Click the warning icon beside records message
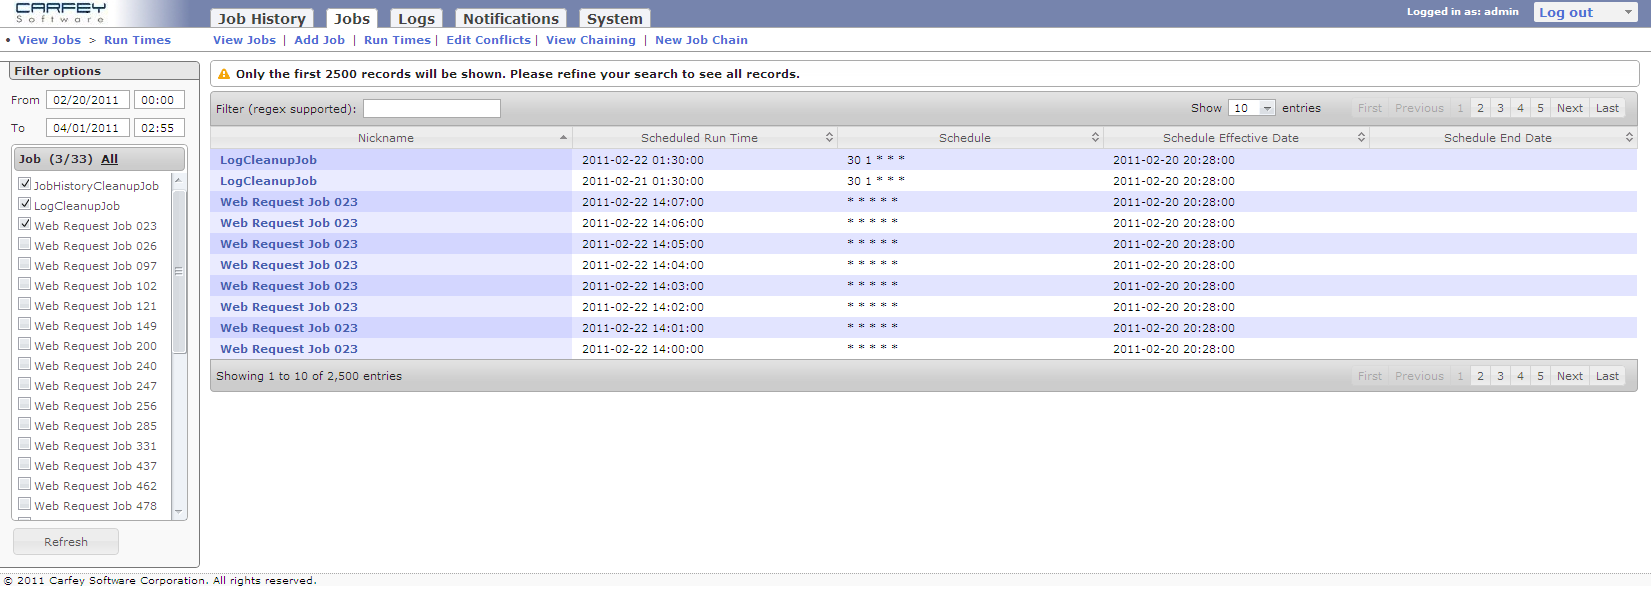This screenshot has height=591, width=1651. click(x=224, y=74)
